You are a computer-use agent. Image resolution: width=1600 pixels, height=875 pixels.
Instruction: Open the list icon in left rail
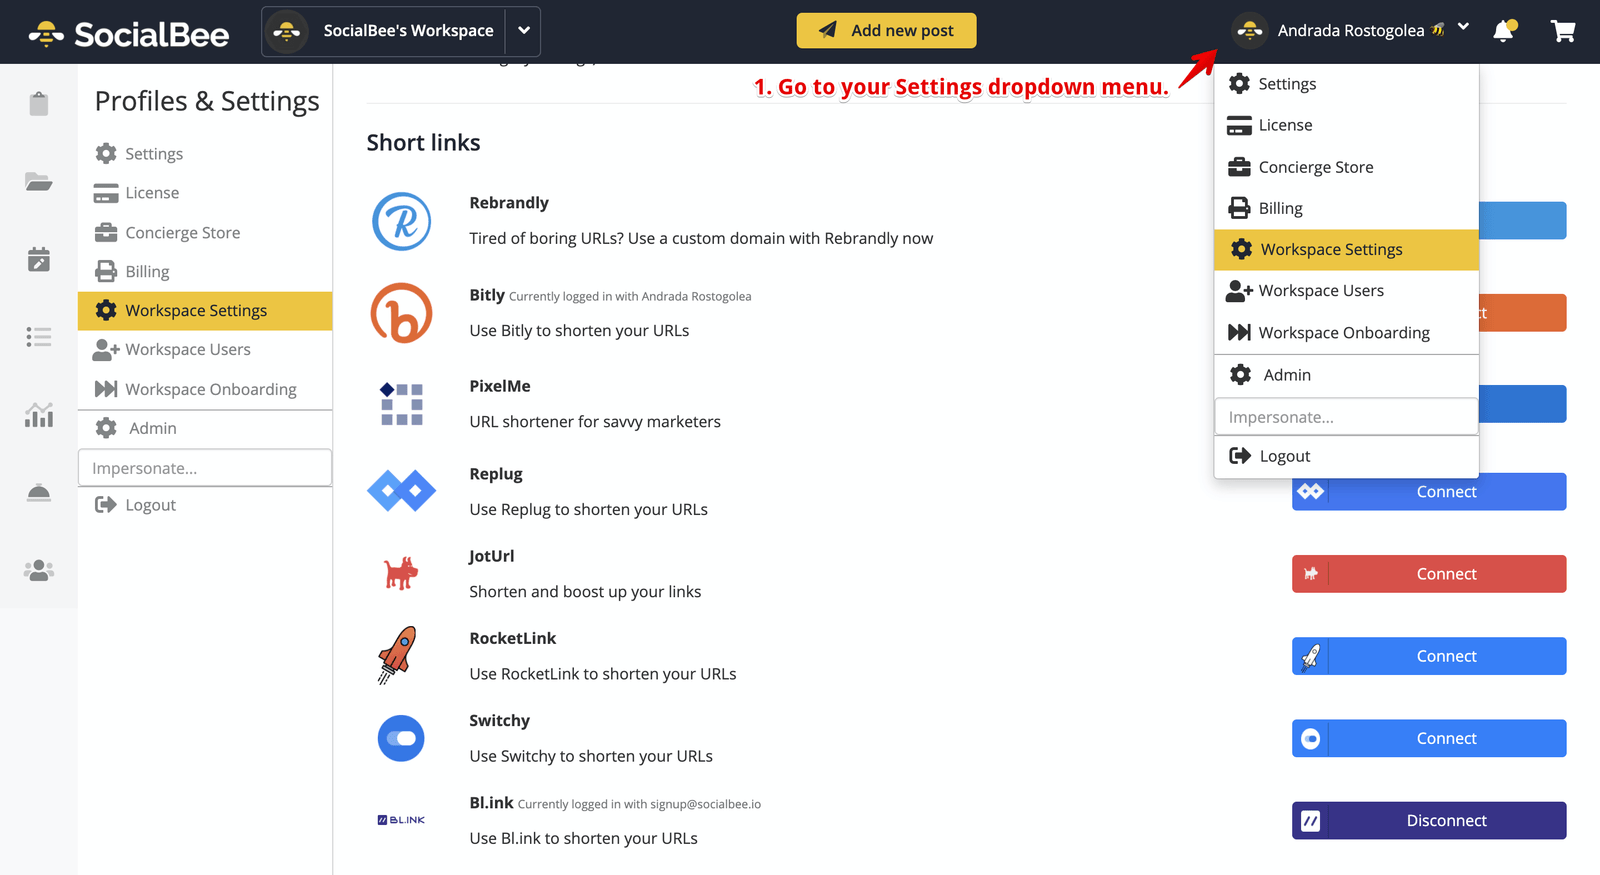[x=39, y=337]
